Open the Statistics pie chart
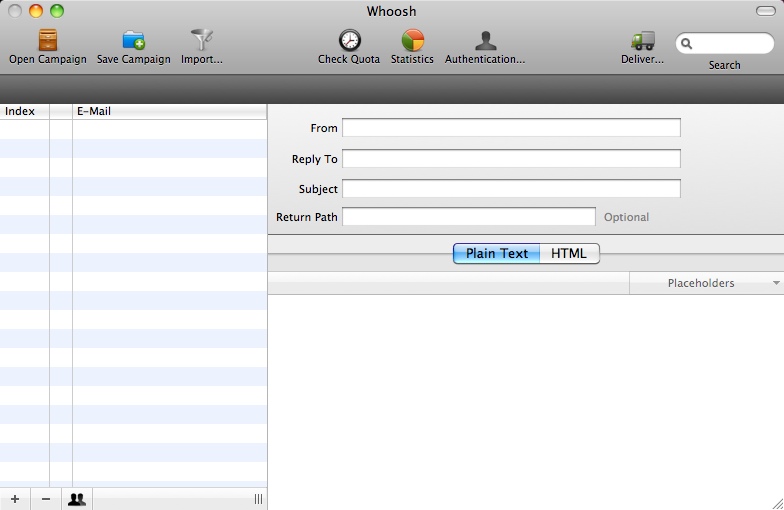The height and width of the screenshot is (510, 784). [x=412, y=41]
